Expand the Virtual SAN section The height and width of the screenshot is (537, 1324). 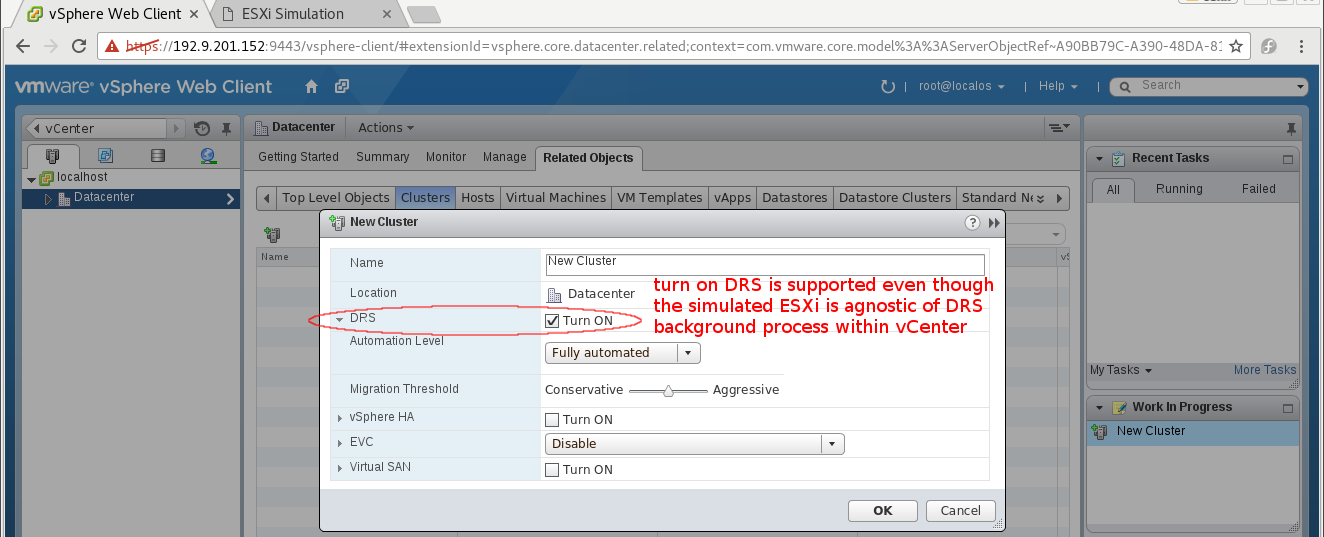340,467
